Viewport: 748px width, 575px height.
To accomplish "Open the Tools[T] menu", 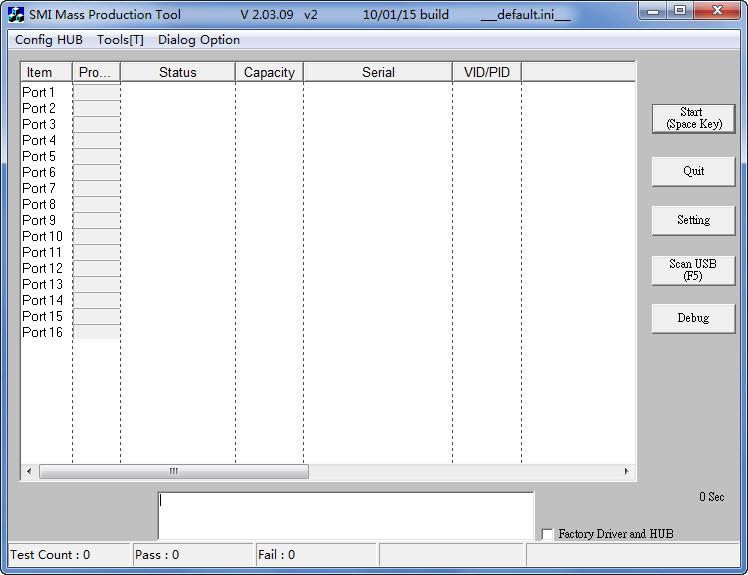I will click(120, 40).
